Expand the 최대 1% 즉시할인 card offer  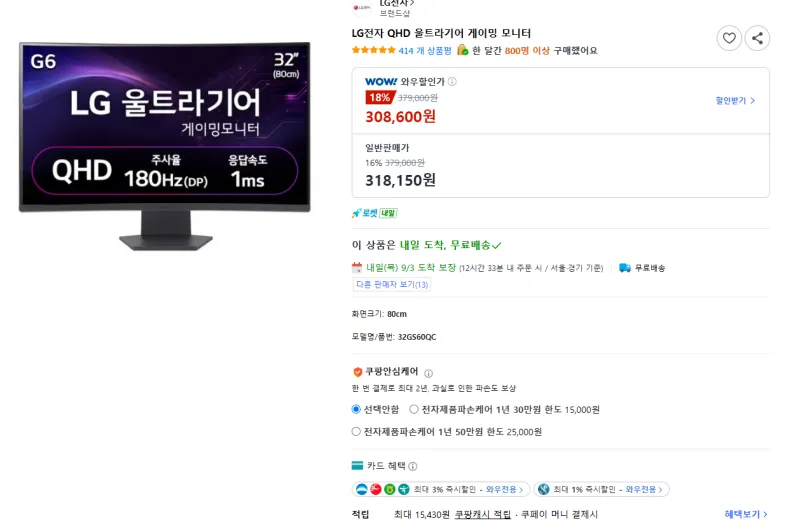click(x=602, y=489)
